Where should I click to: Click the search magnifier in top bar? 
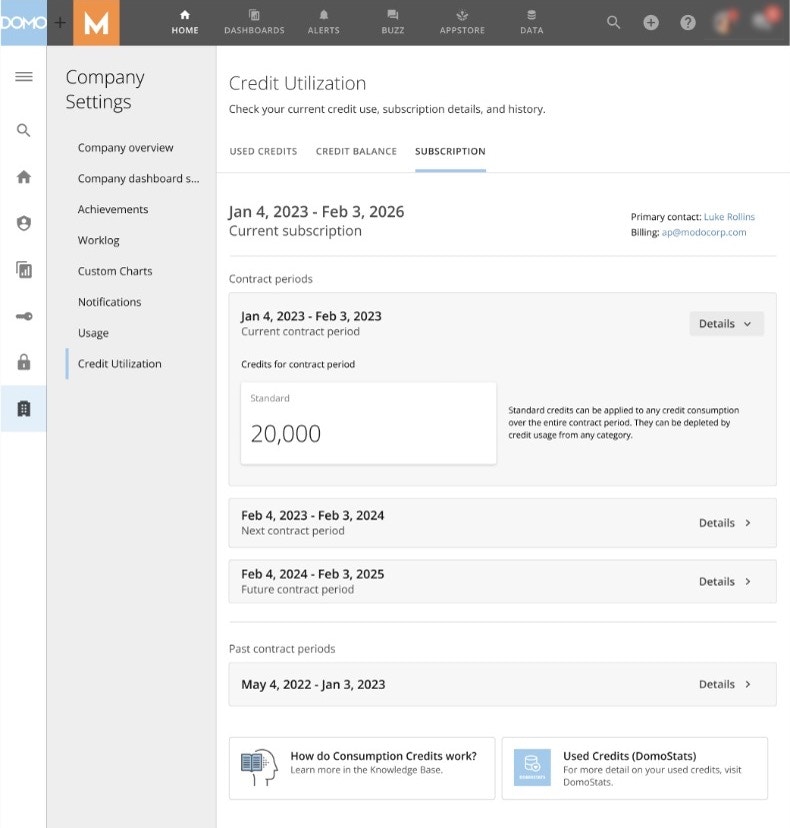pyautogui.click(x=613, y=22)
